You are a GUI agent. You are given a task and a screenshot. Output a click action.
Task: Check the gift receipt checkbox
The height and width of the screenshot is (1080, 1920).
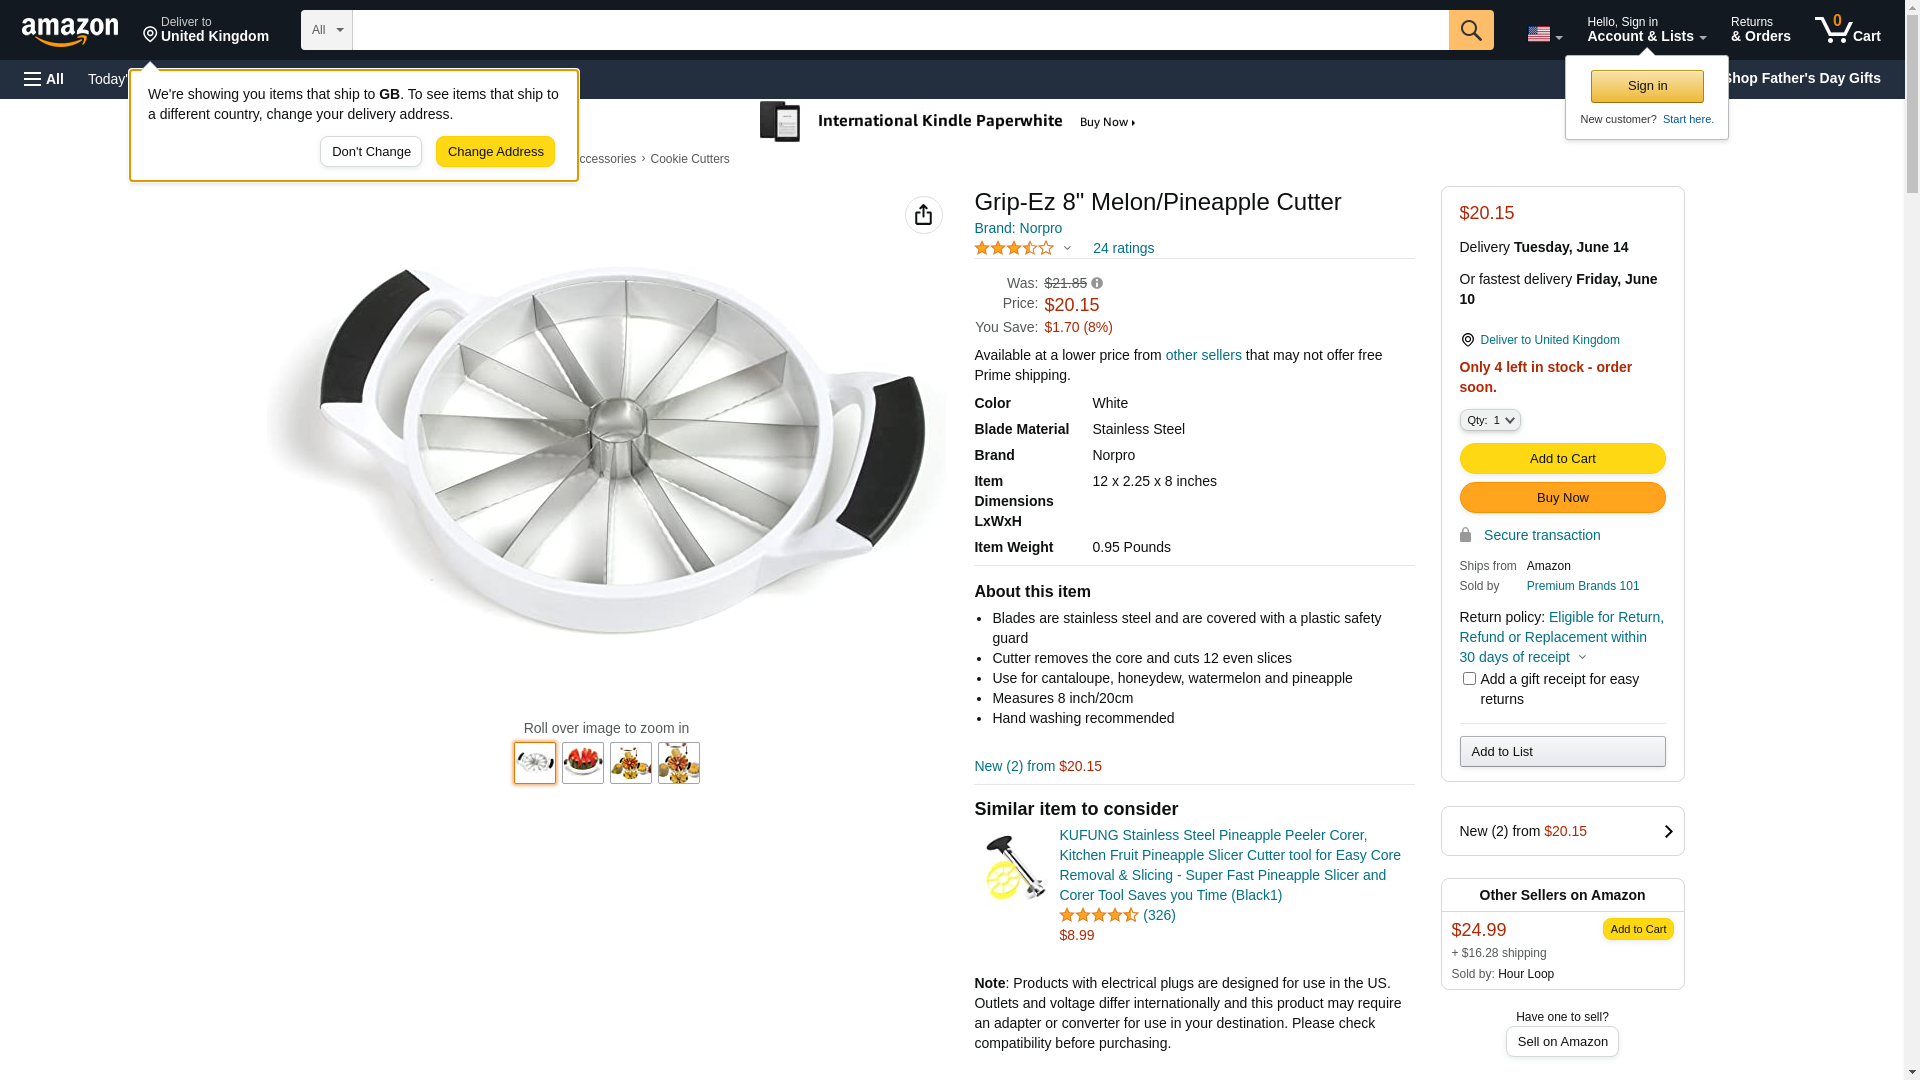[1469, 679]
